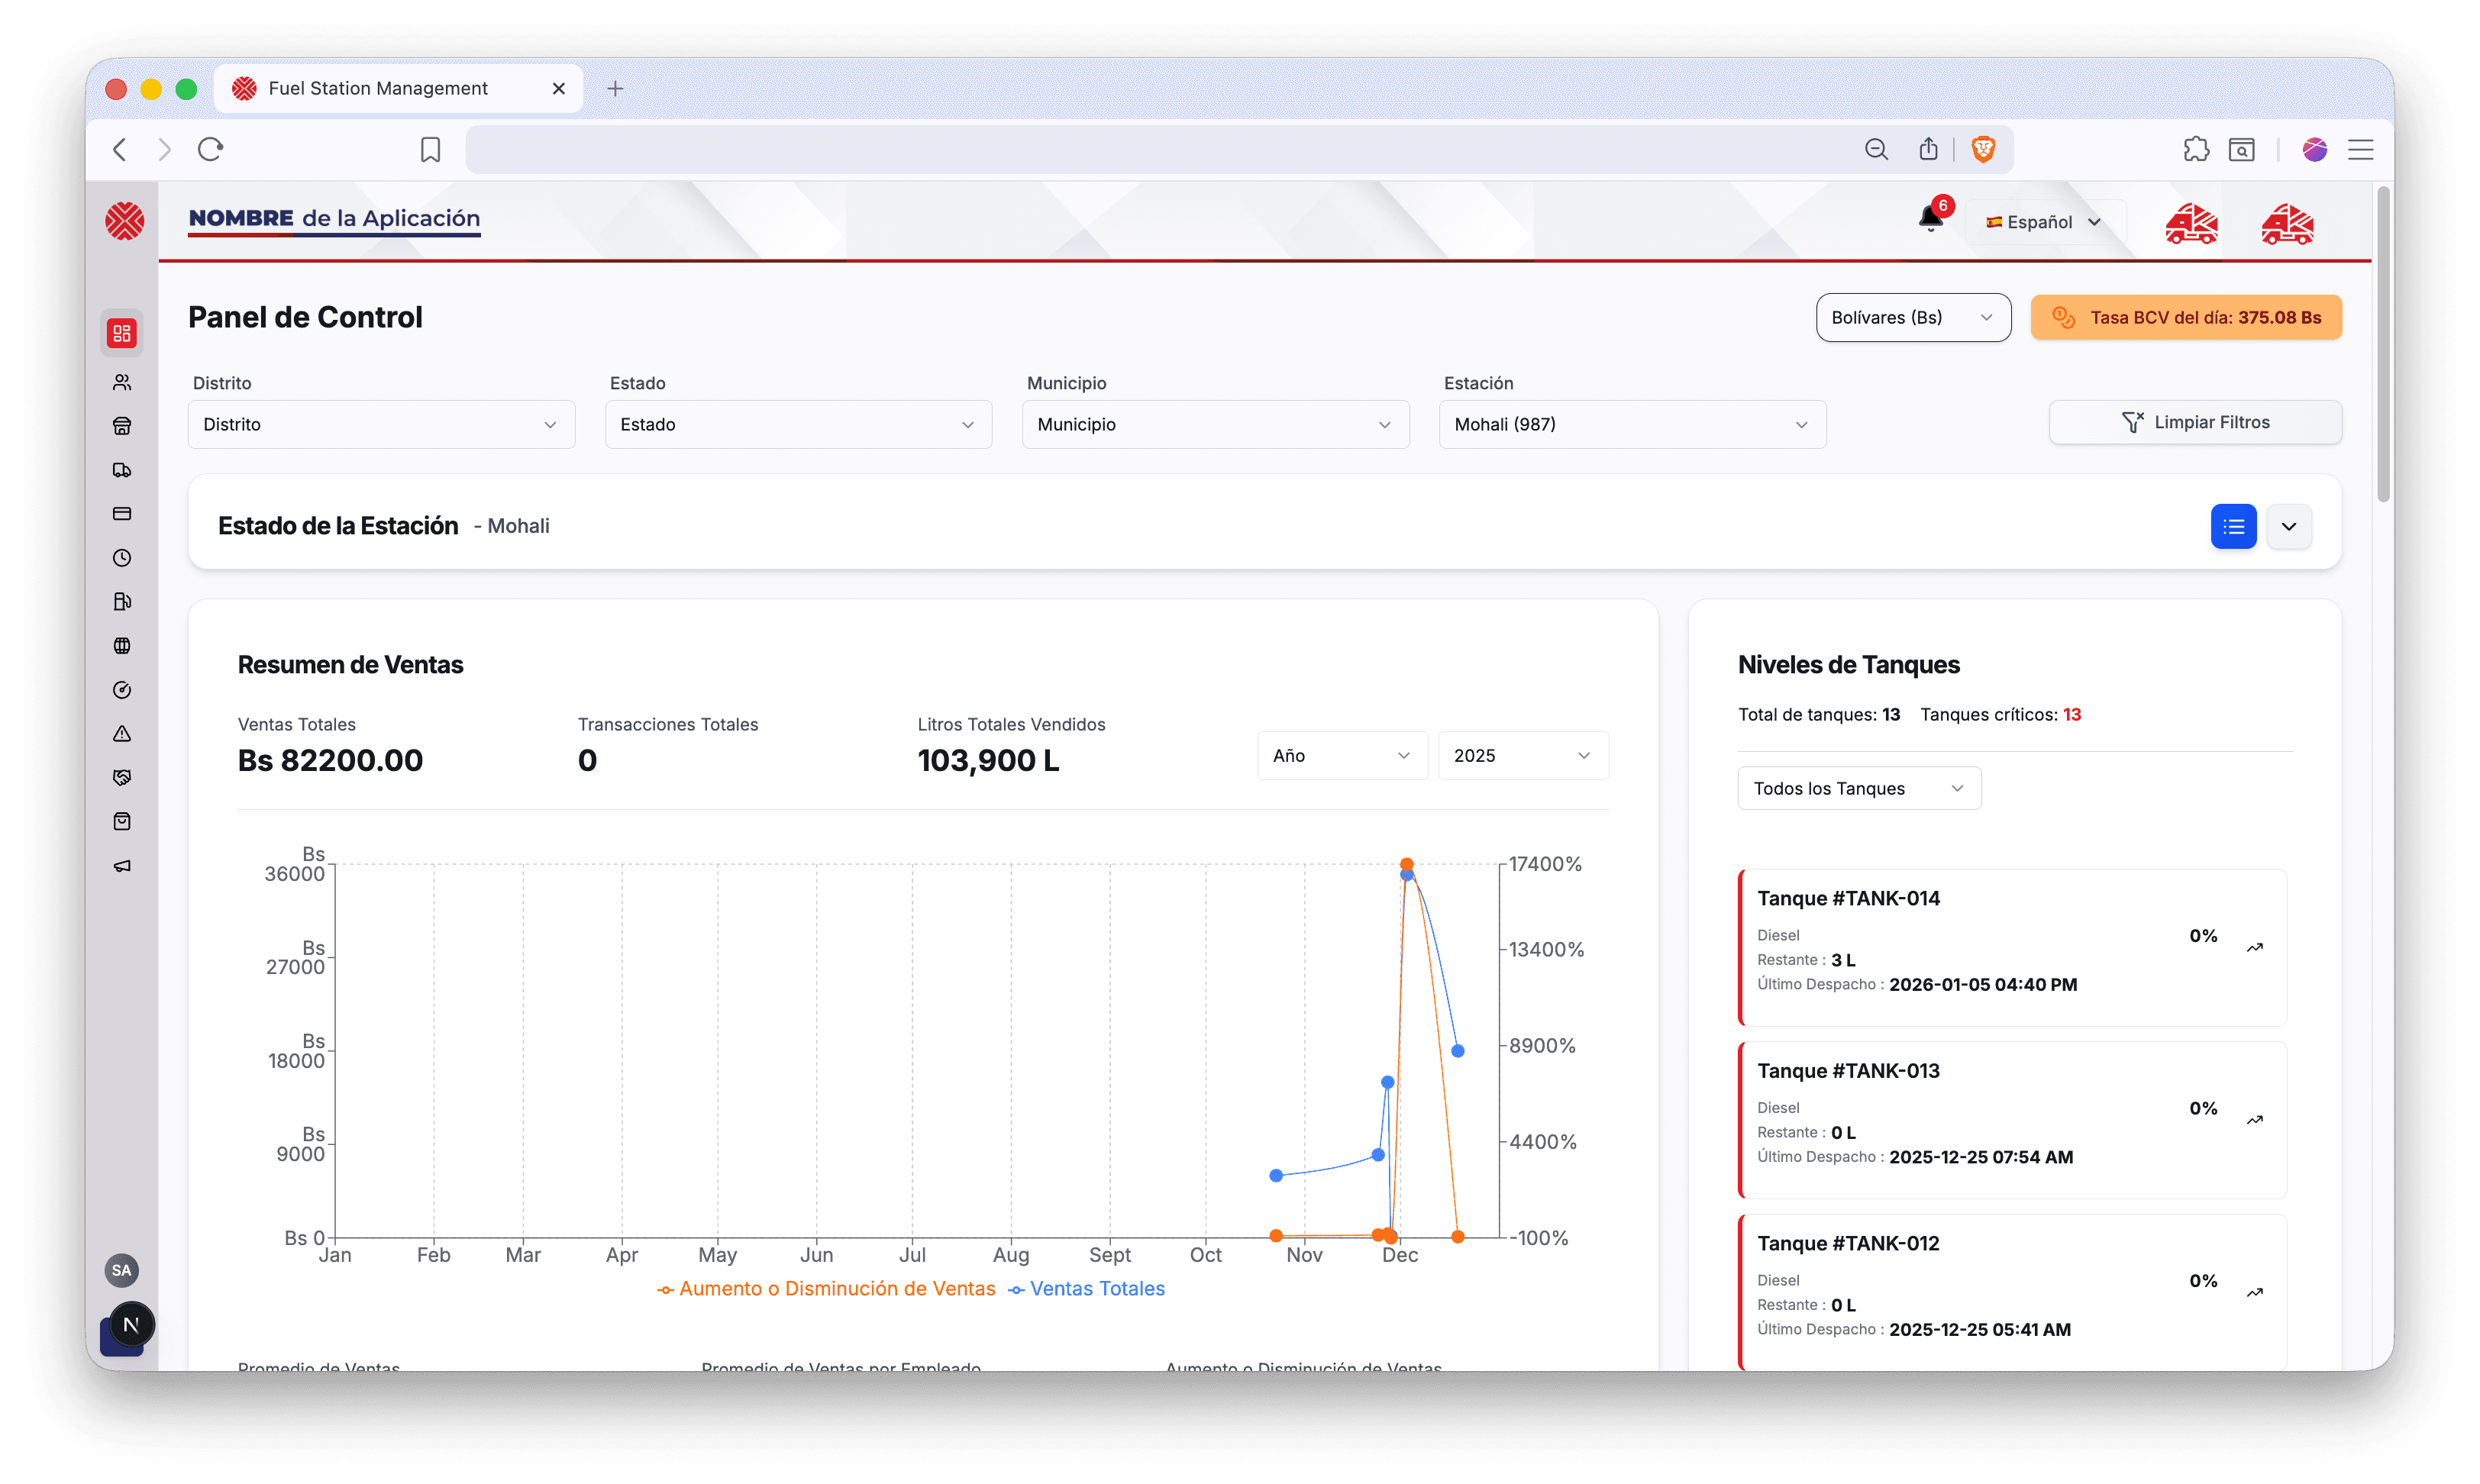Go back with the browser back arrow

[x=120, y=149]
